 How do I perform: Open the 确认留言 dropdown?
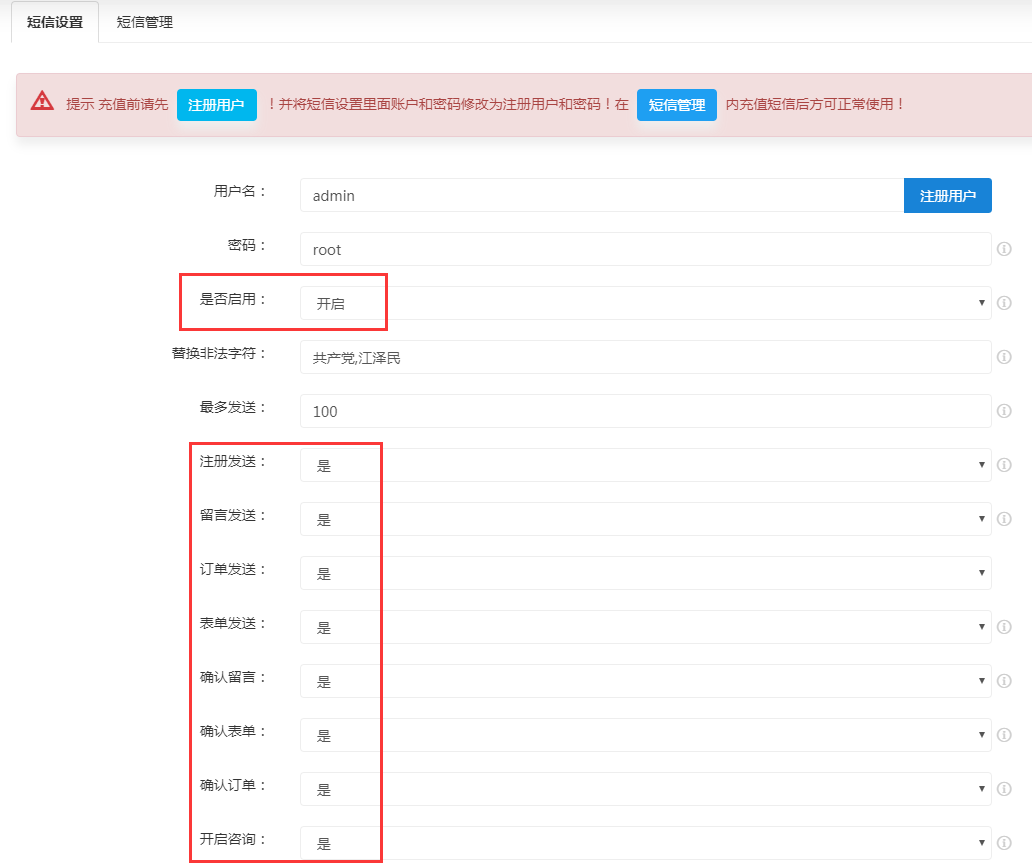click(x=645, y=681)
